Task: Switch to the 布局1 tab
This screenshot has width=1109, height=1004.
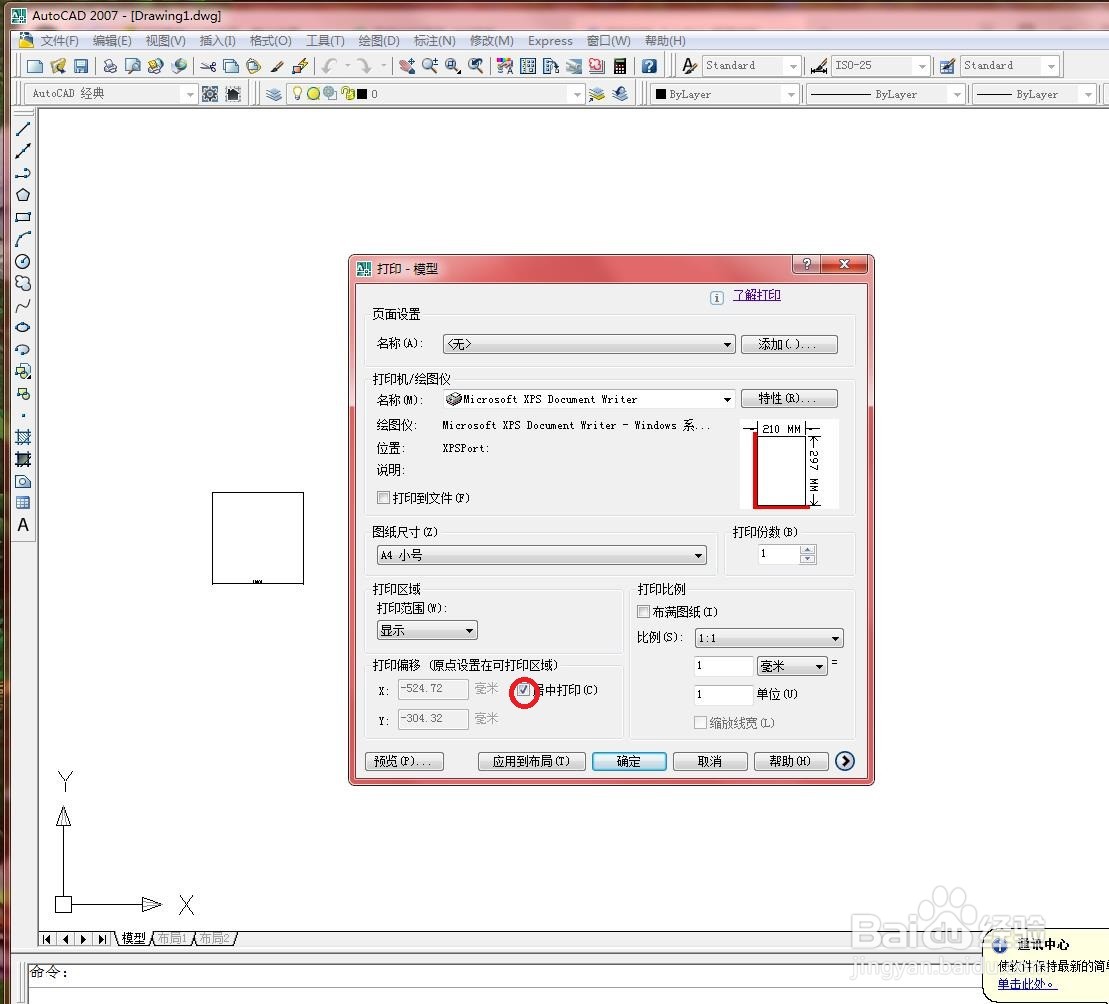Action: click(172, 938)
